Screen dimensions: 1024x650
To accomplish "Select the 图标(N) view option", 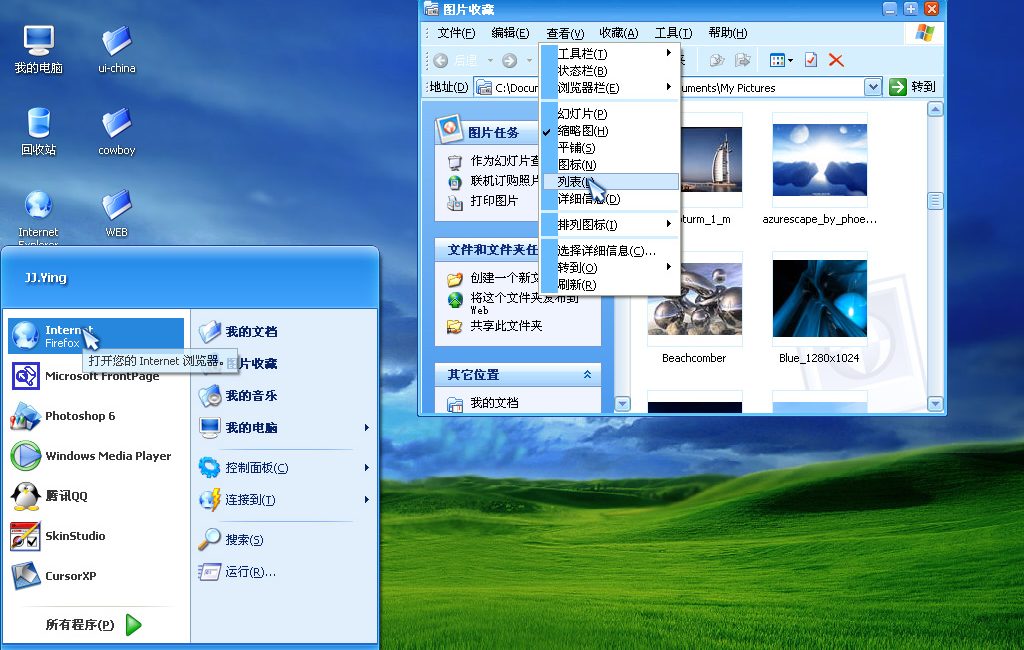I will pos(610,165).
